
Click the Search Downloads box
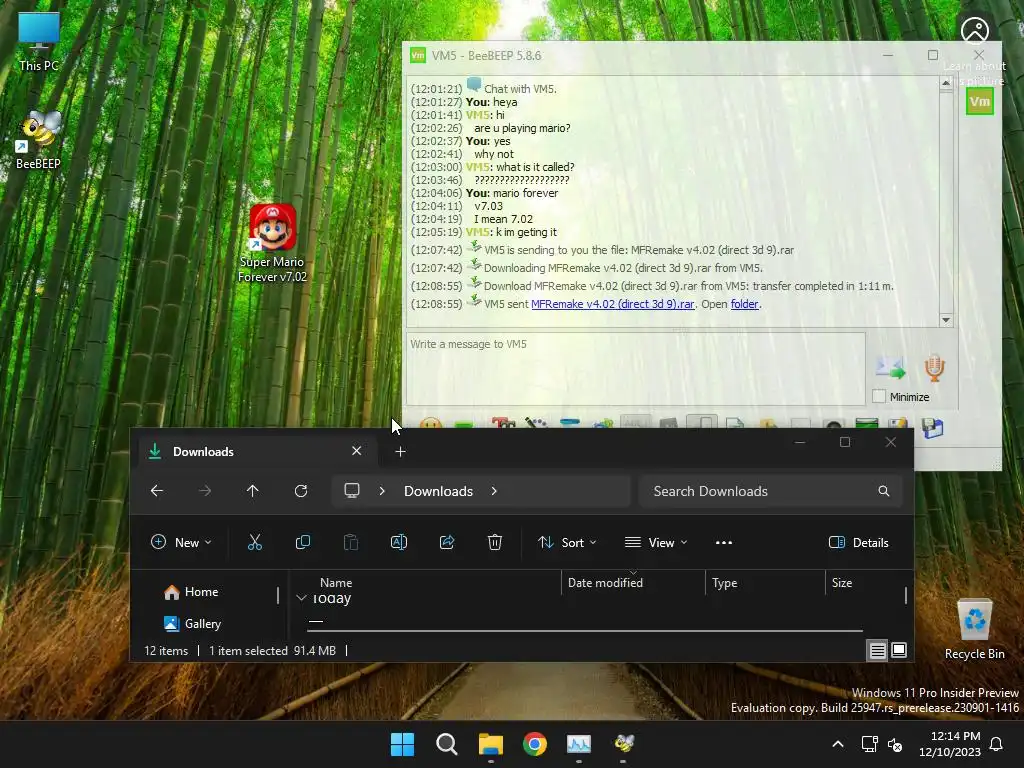point(771,490)
